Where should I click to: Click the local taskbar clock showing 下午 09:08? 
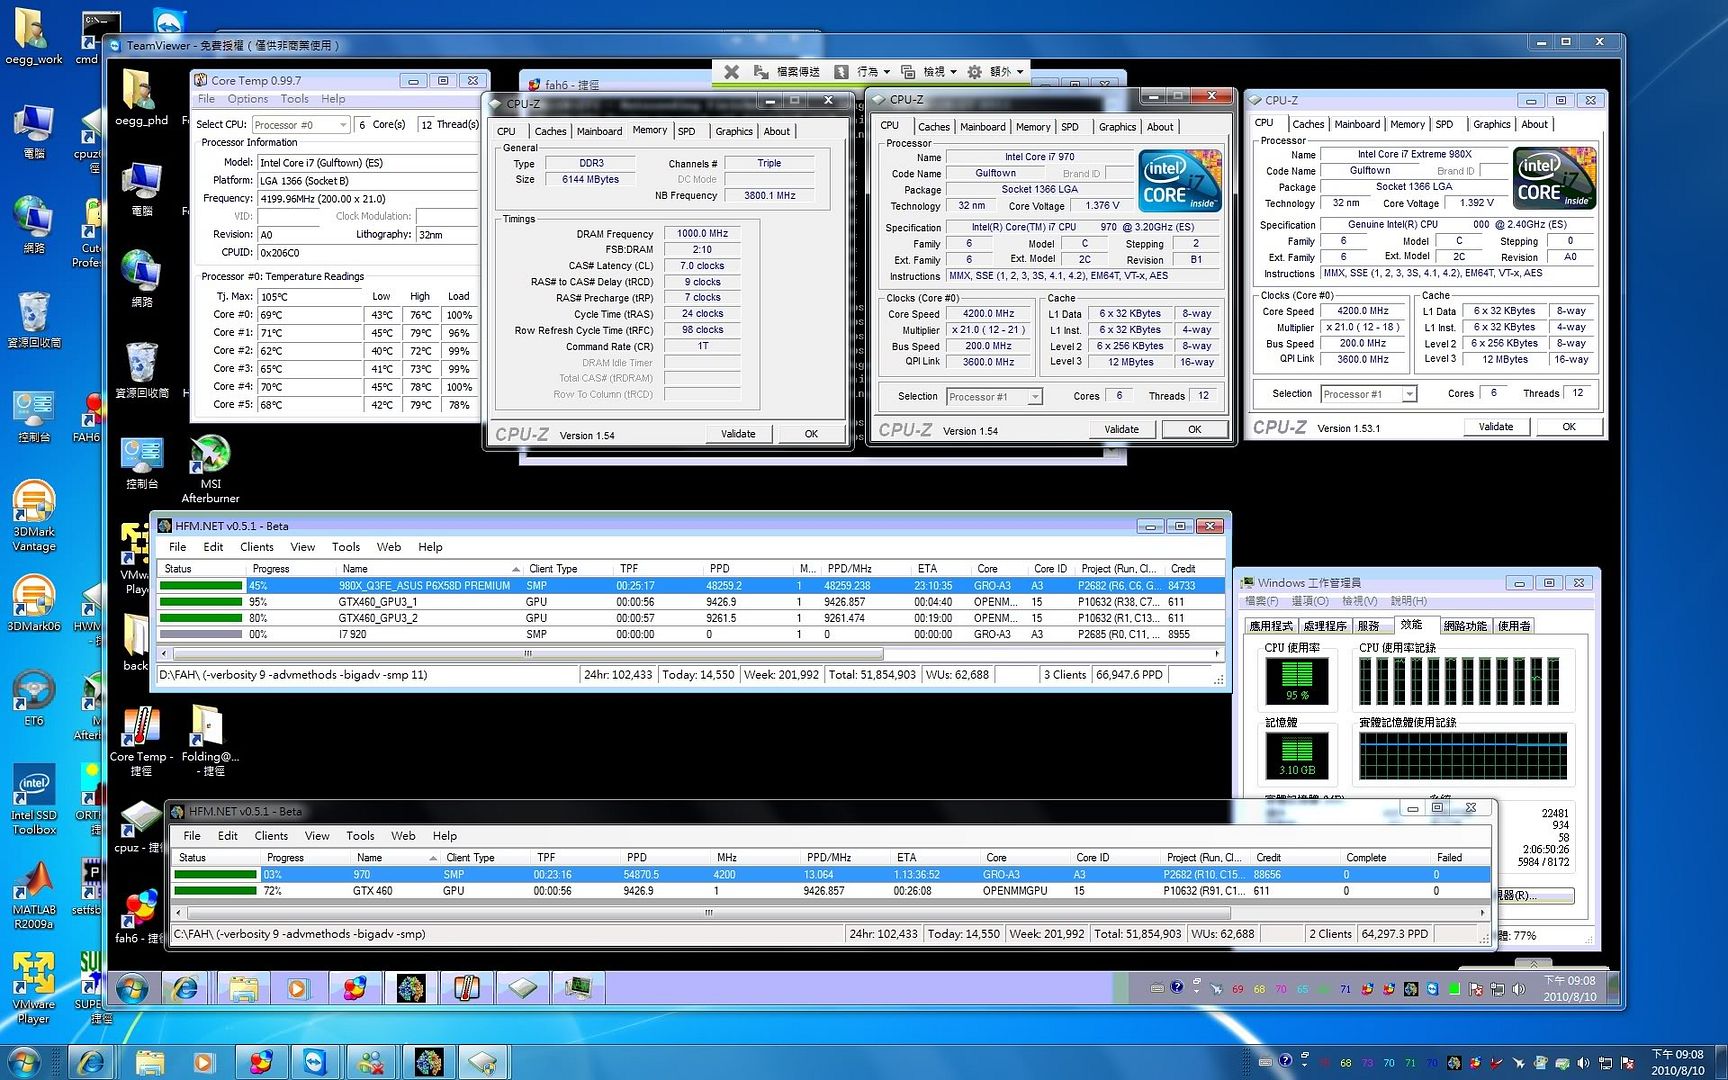[x=1678, y=1062]
